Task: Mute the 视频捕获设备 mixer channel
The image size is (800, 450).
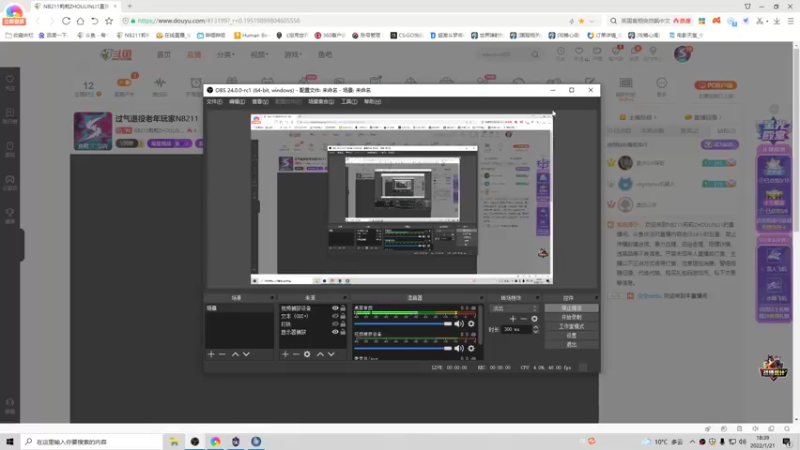Action: (x=459, y=348)
